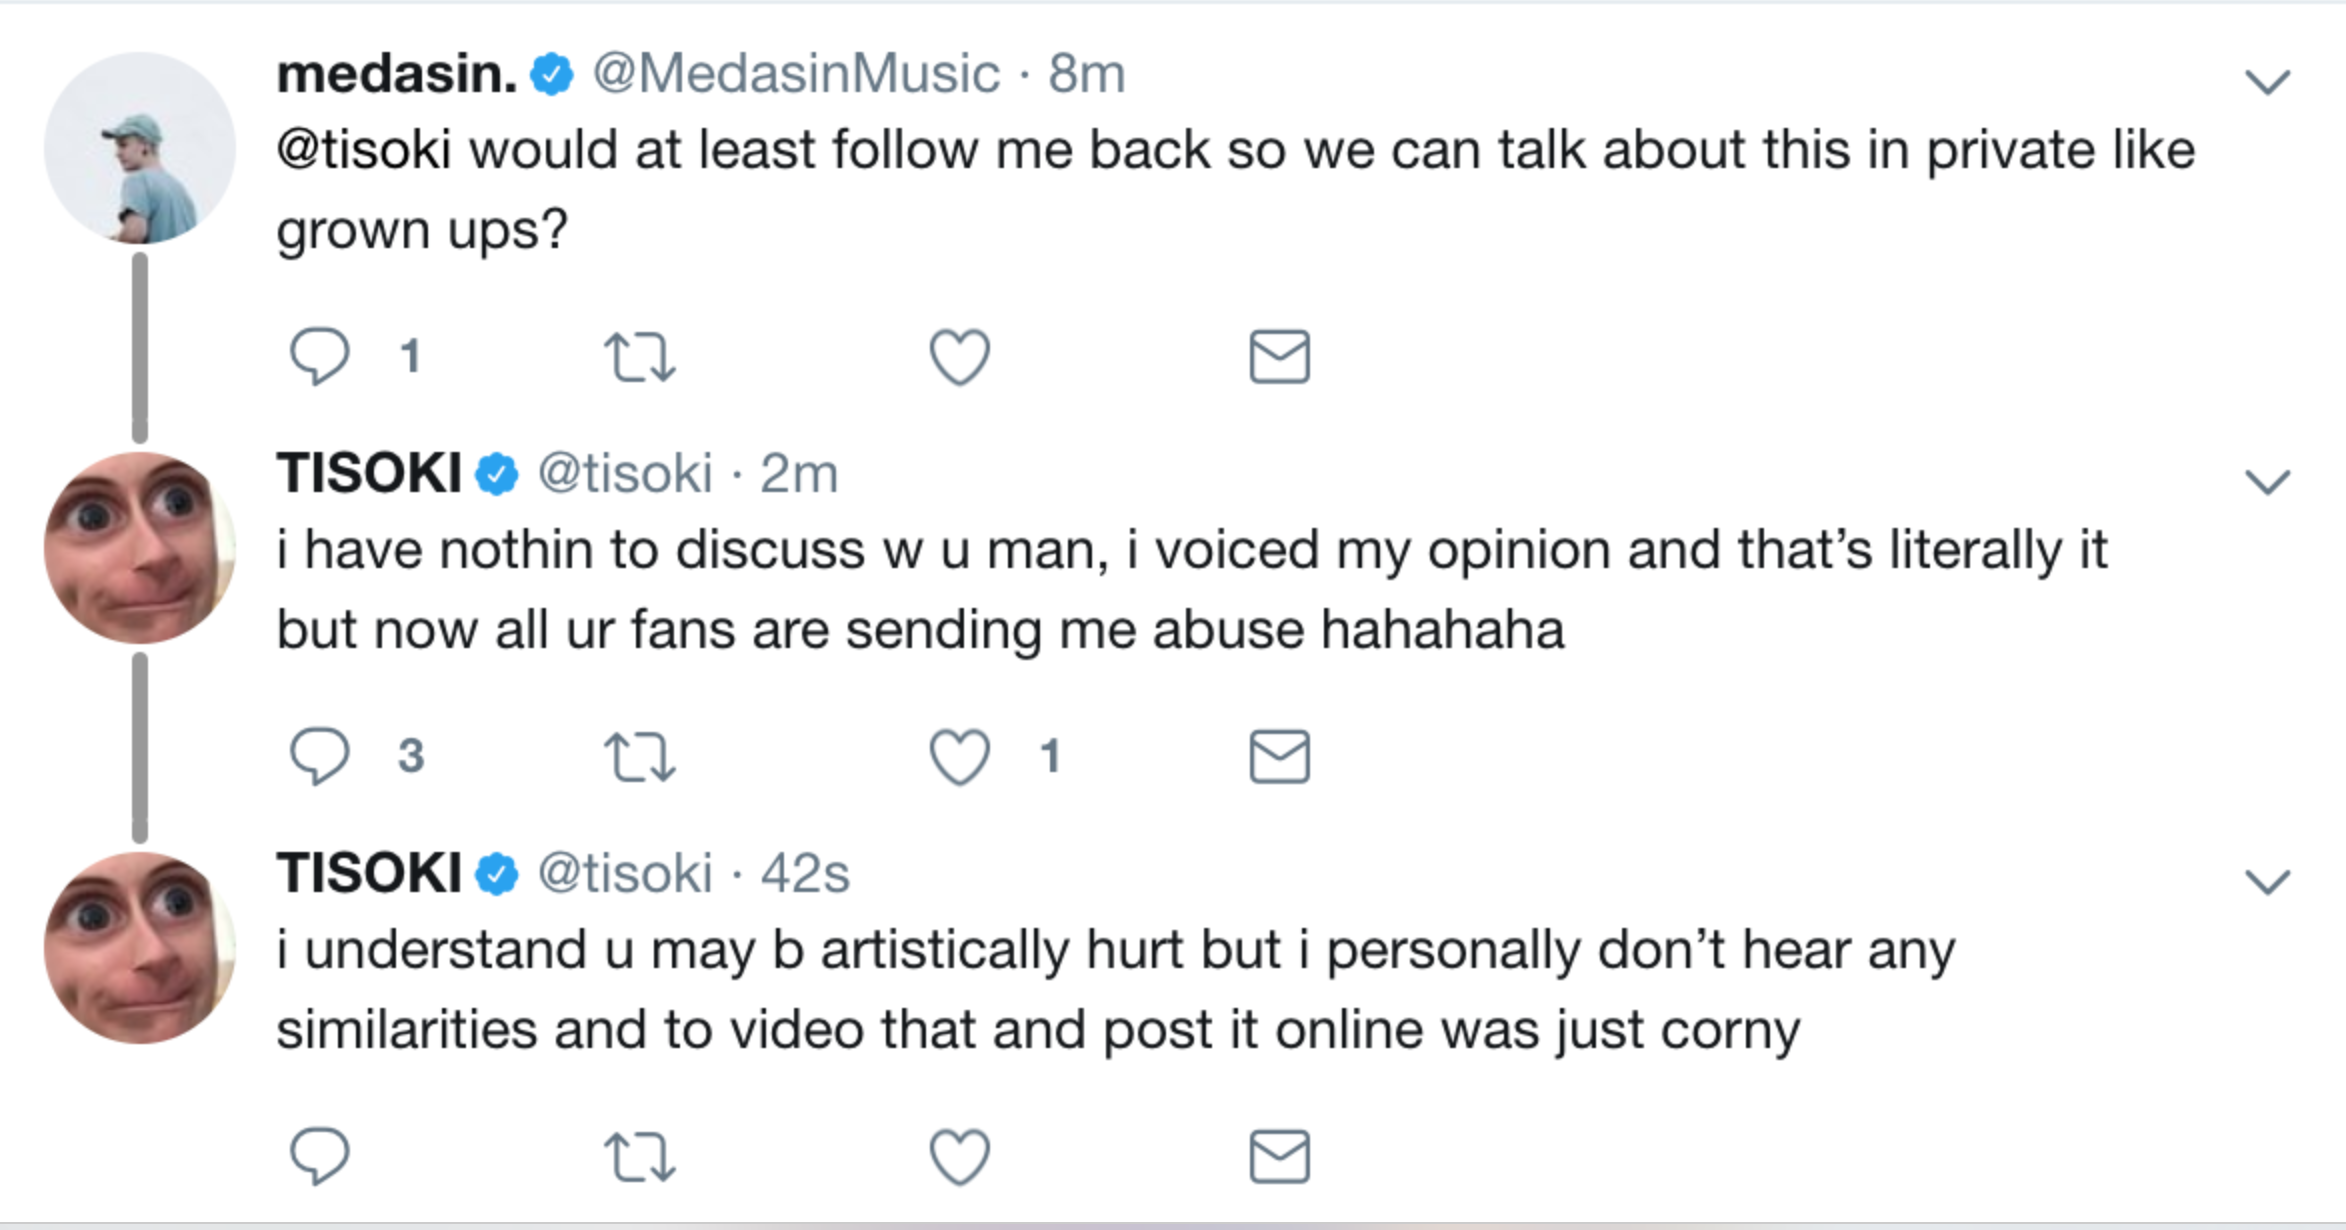Open options chevron on medasin's tweet
2346x1230 pixels.
click(x=2267, y=82)
